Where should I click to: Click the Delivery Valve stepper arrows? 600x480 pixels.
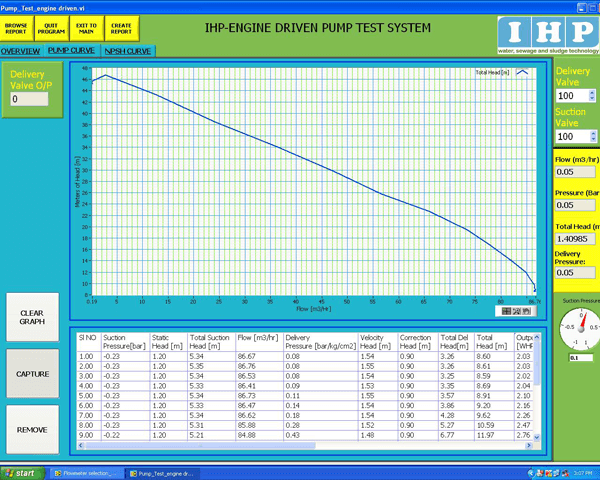(x=590, y=94)
